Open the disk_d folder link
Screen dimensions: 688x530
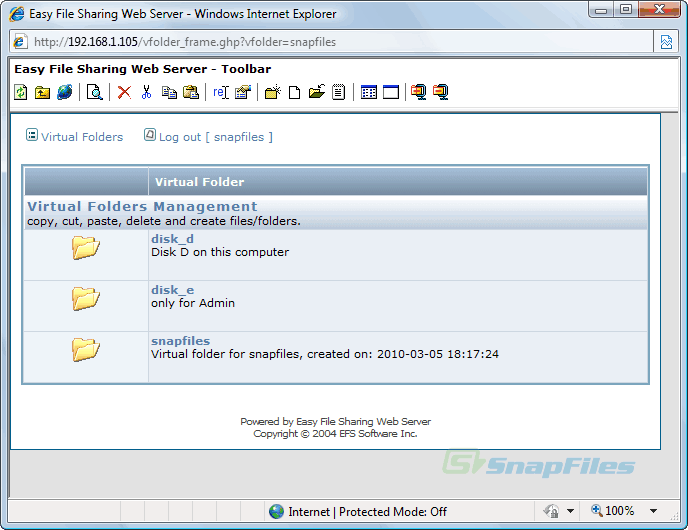coord(172,239)
